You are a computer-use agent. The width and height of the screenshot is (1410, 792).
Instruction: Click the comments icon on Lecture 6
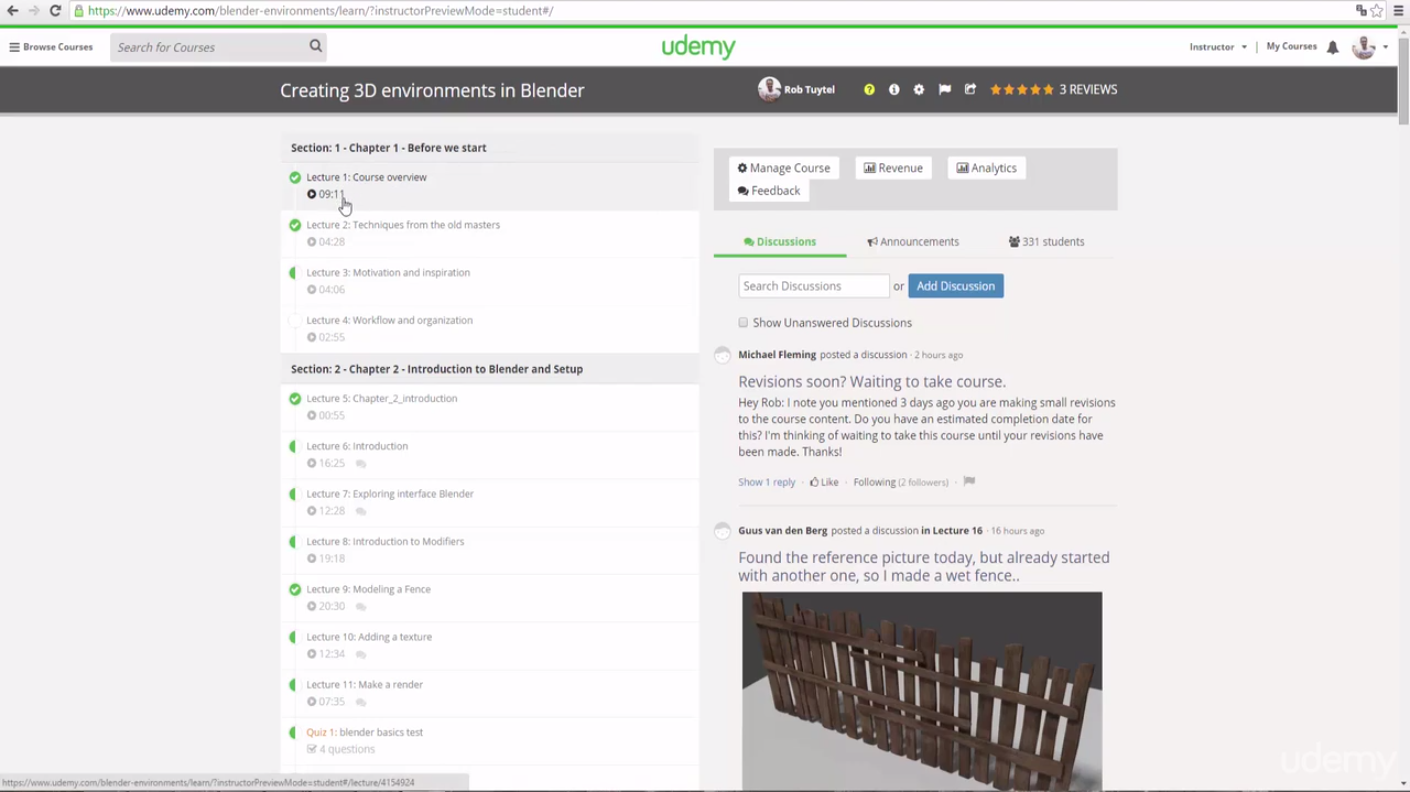tap(361, 464)
